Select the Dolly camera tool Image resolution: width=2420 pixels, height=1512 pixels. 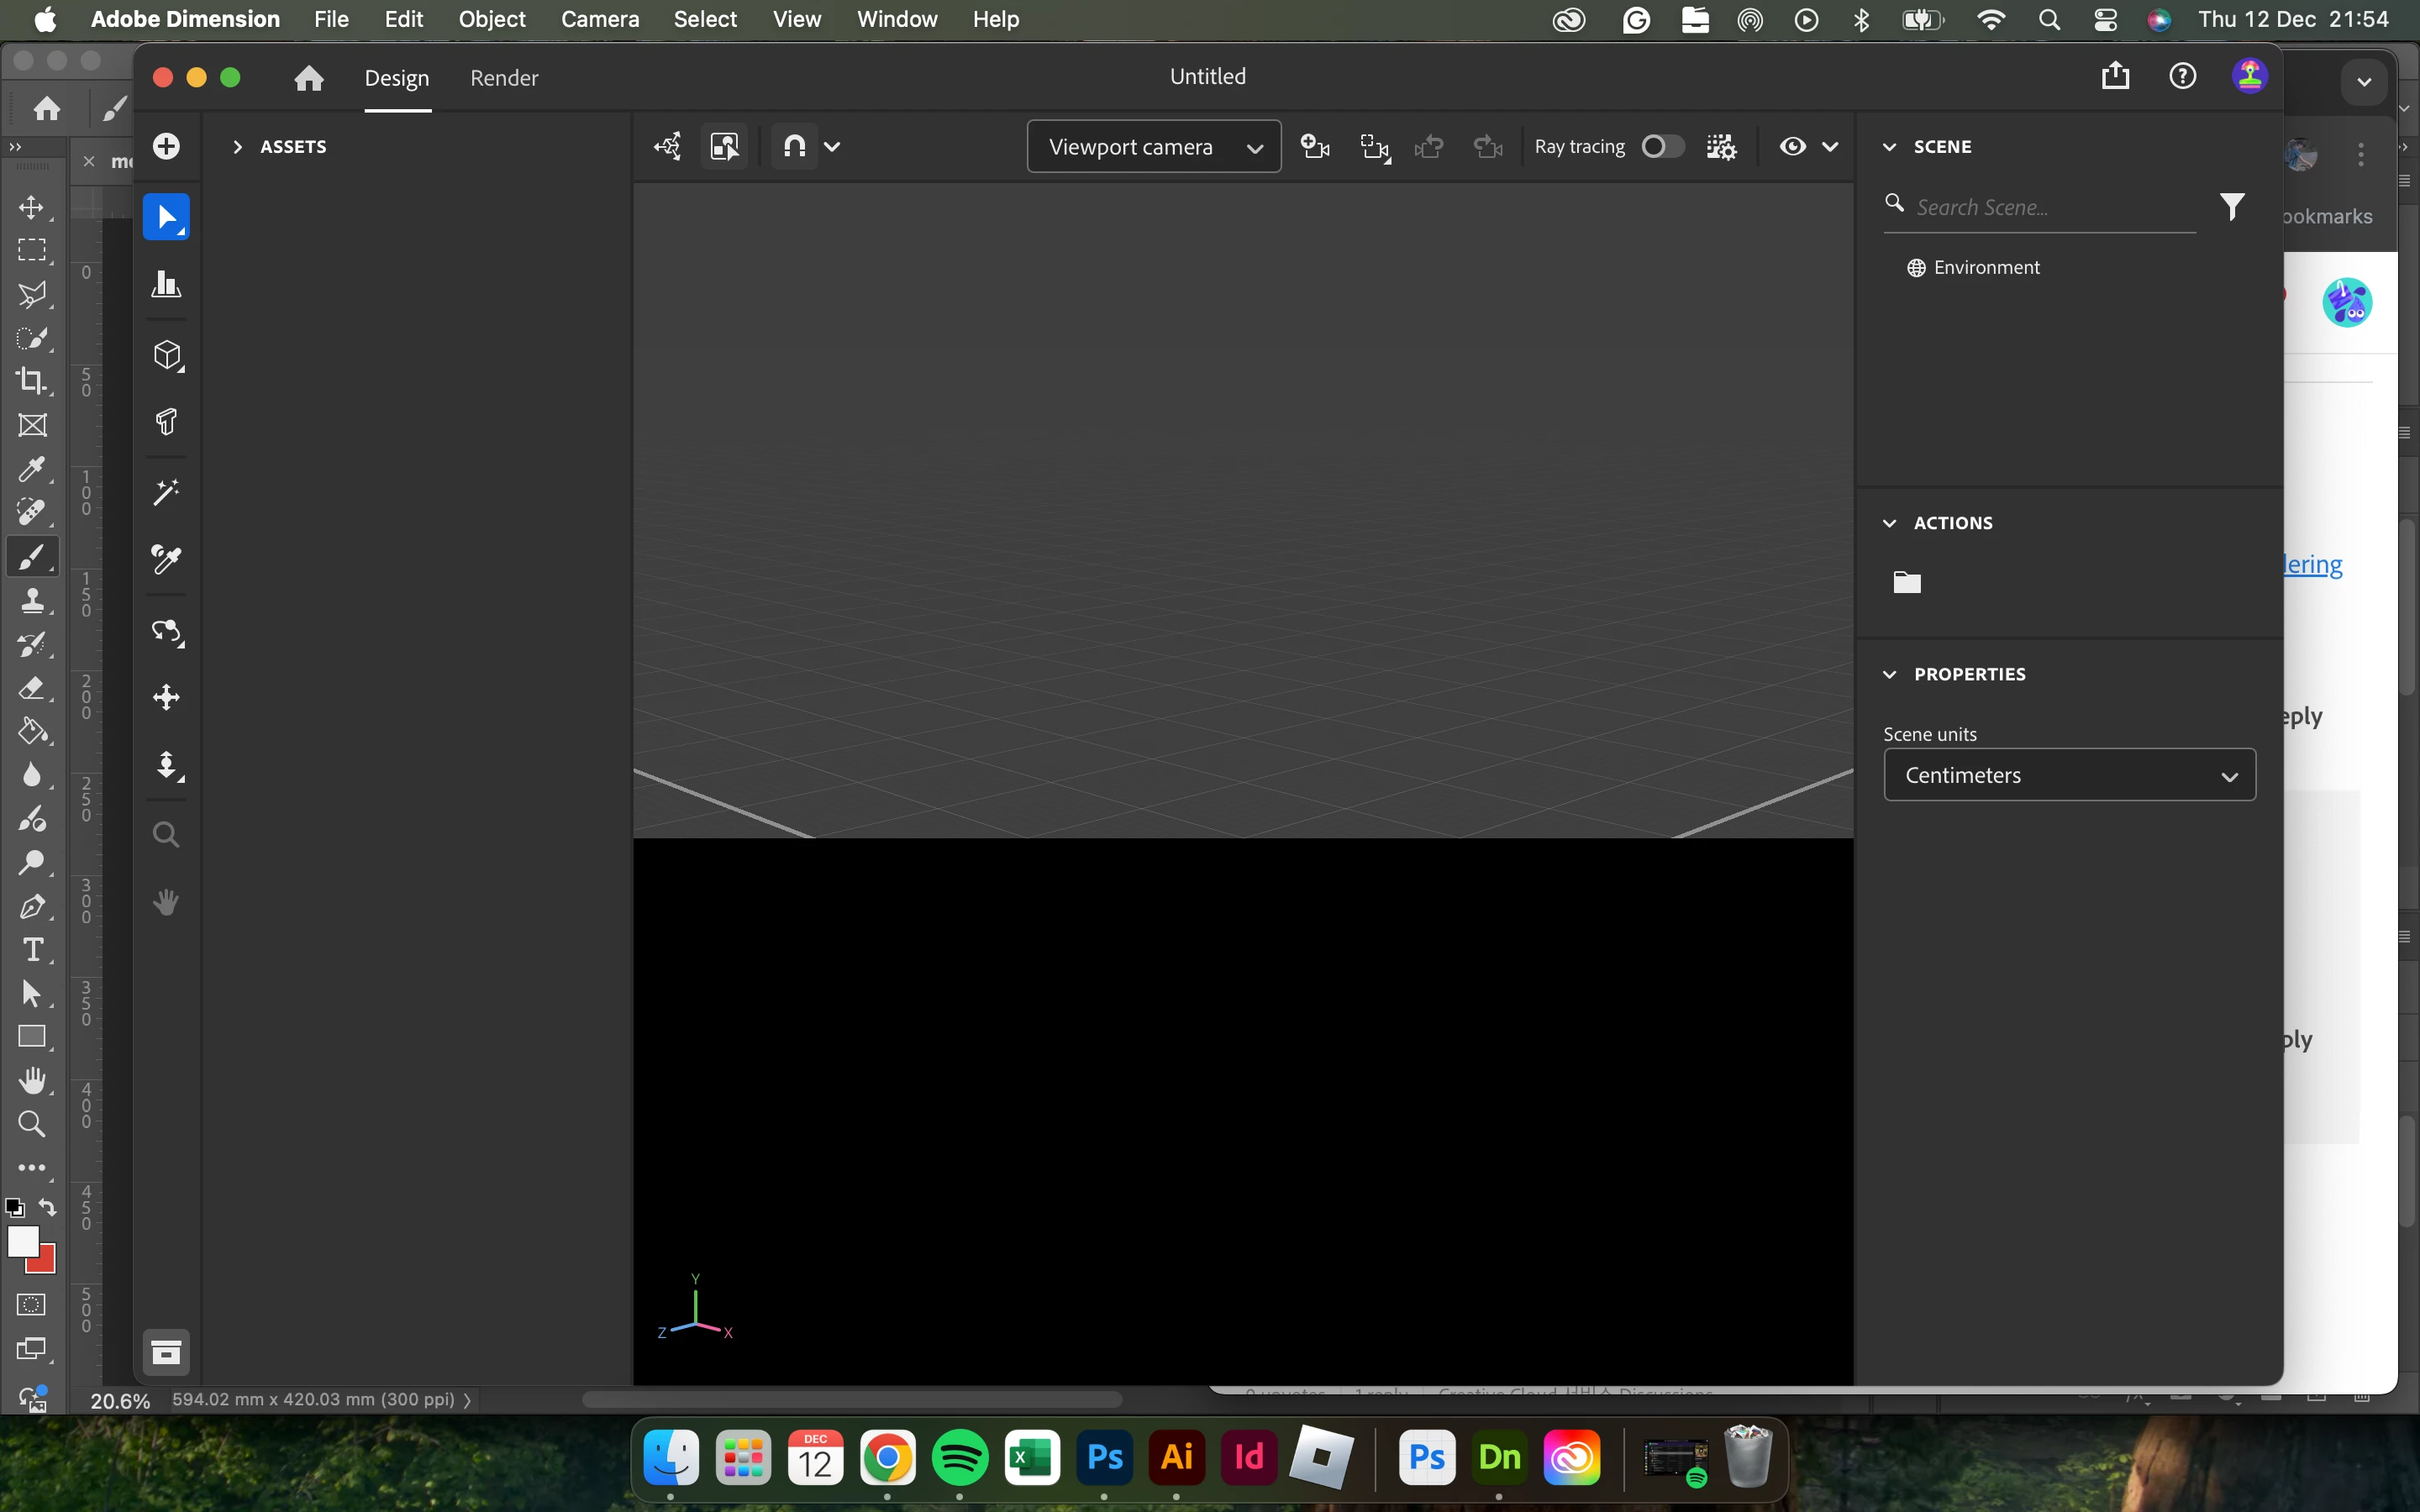pos(166,766)
